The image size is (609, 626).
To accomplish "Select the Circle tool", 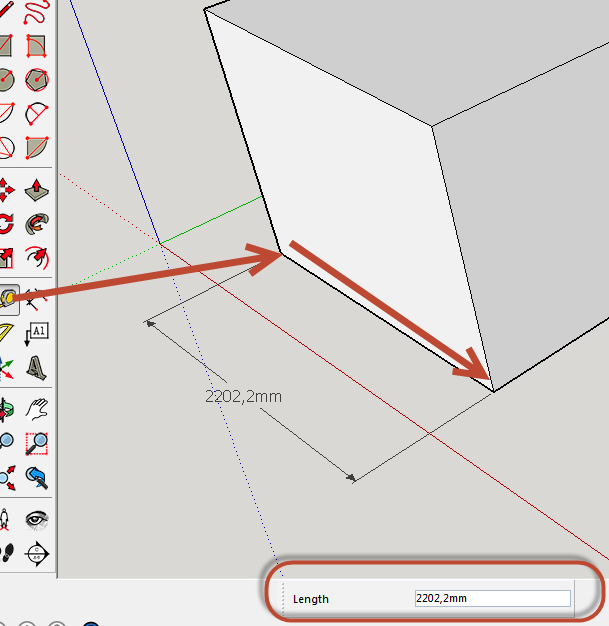I will [7, 79].
